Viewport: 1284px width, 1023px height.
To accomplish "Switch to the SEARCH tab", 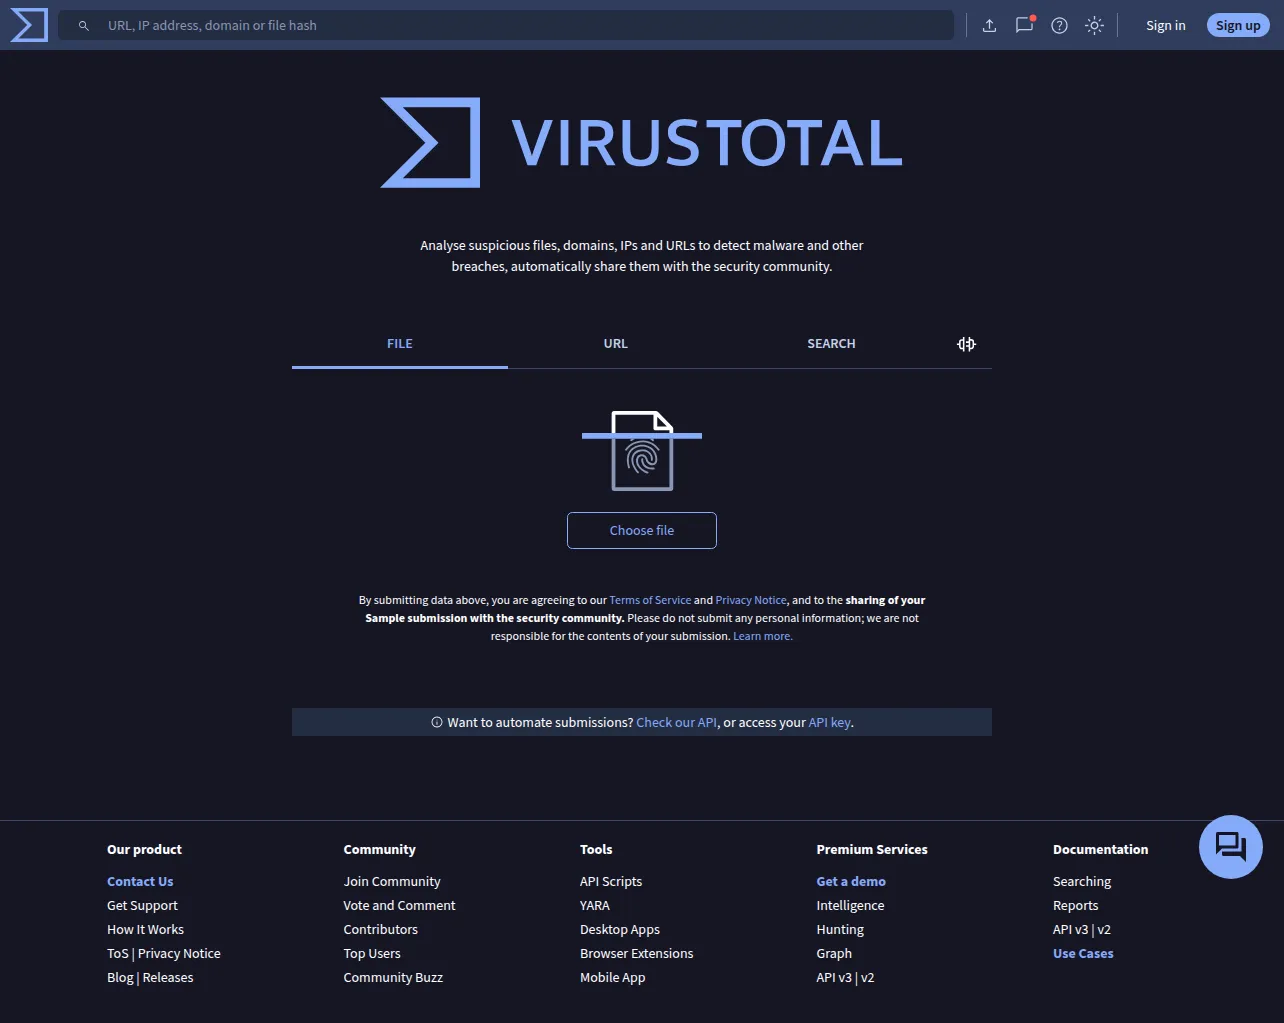I will [x=832, y=344].
